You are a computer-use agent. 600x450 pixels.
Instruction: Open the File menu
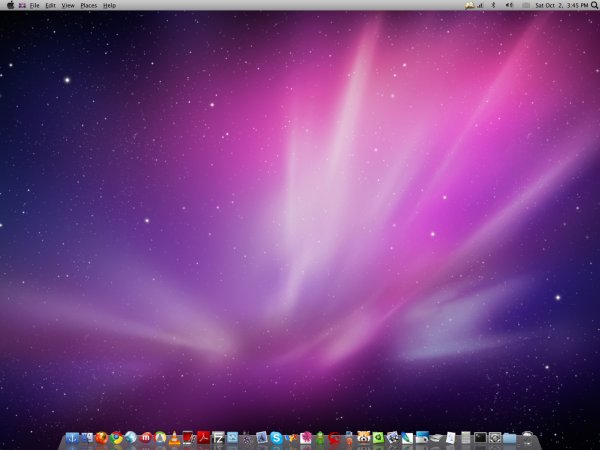pyautogui.click(x=34, y=6)
